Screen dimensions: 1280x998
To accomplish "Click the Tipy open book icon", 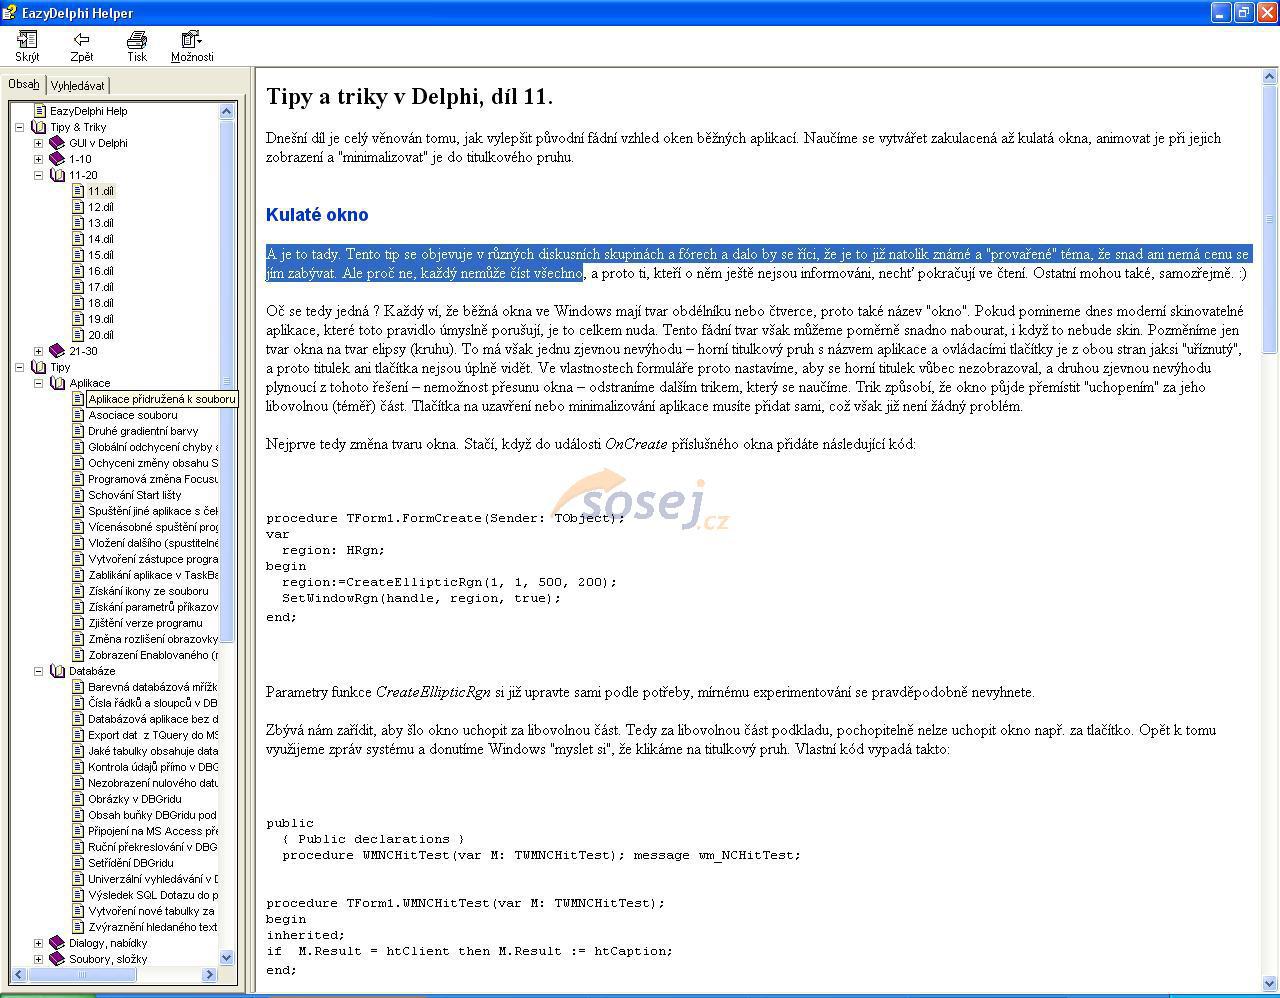I will pos(38,367).
